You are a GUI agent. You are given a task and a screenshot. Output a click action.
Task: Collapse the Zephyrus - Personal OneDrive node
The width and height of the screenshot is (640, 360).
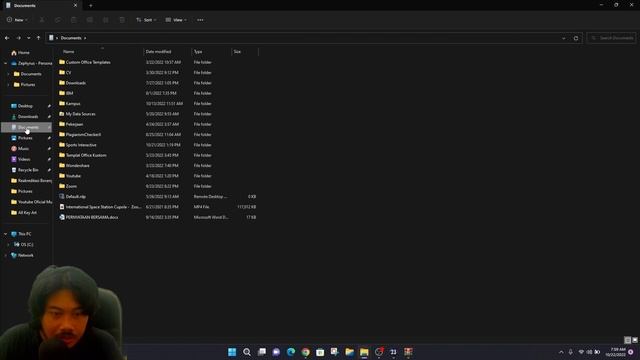click(x=5, y=63)
